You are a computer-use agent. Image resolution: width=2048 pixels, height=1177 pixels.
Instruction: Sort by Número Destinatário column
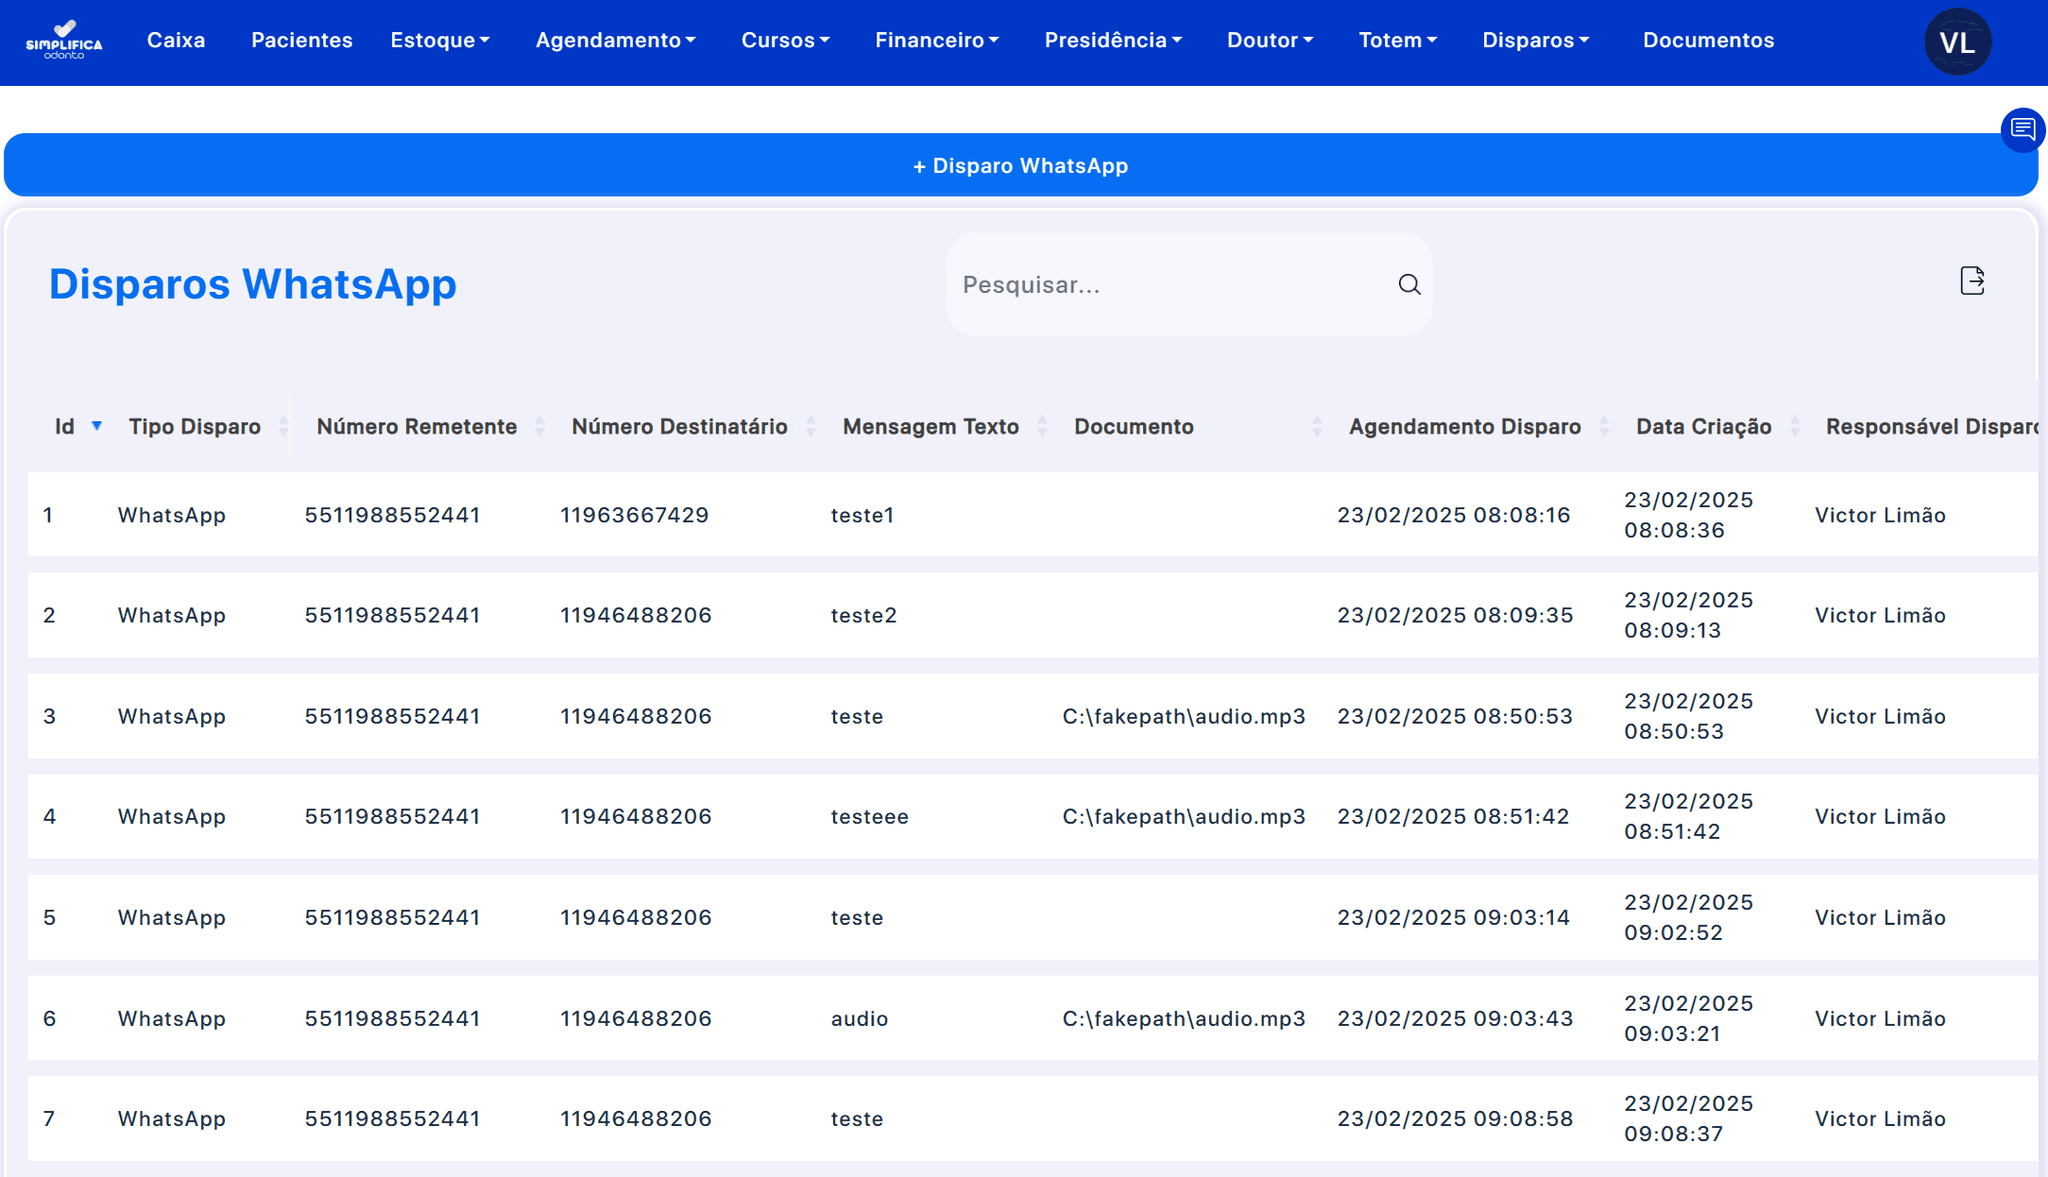coord(811,427)
